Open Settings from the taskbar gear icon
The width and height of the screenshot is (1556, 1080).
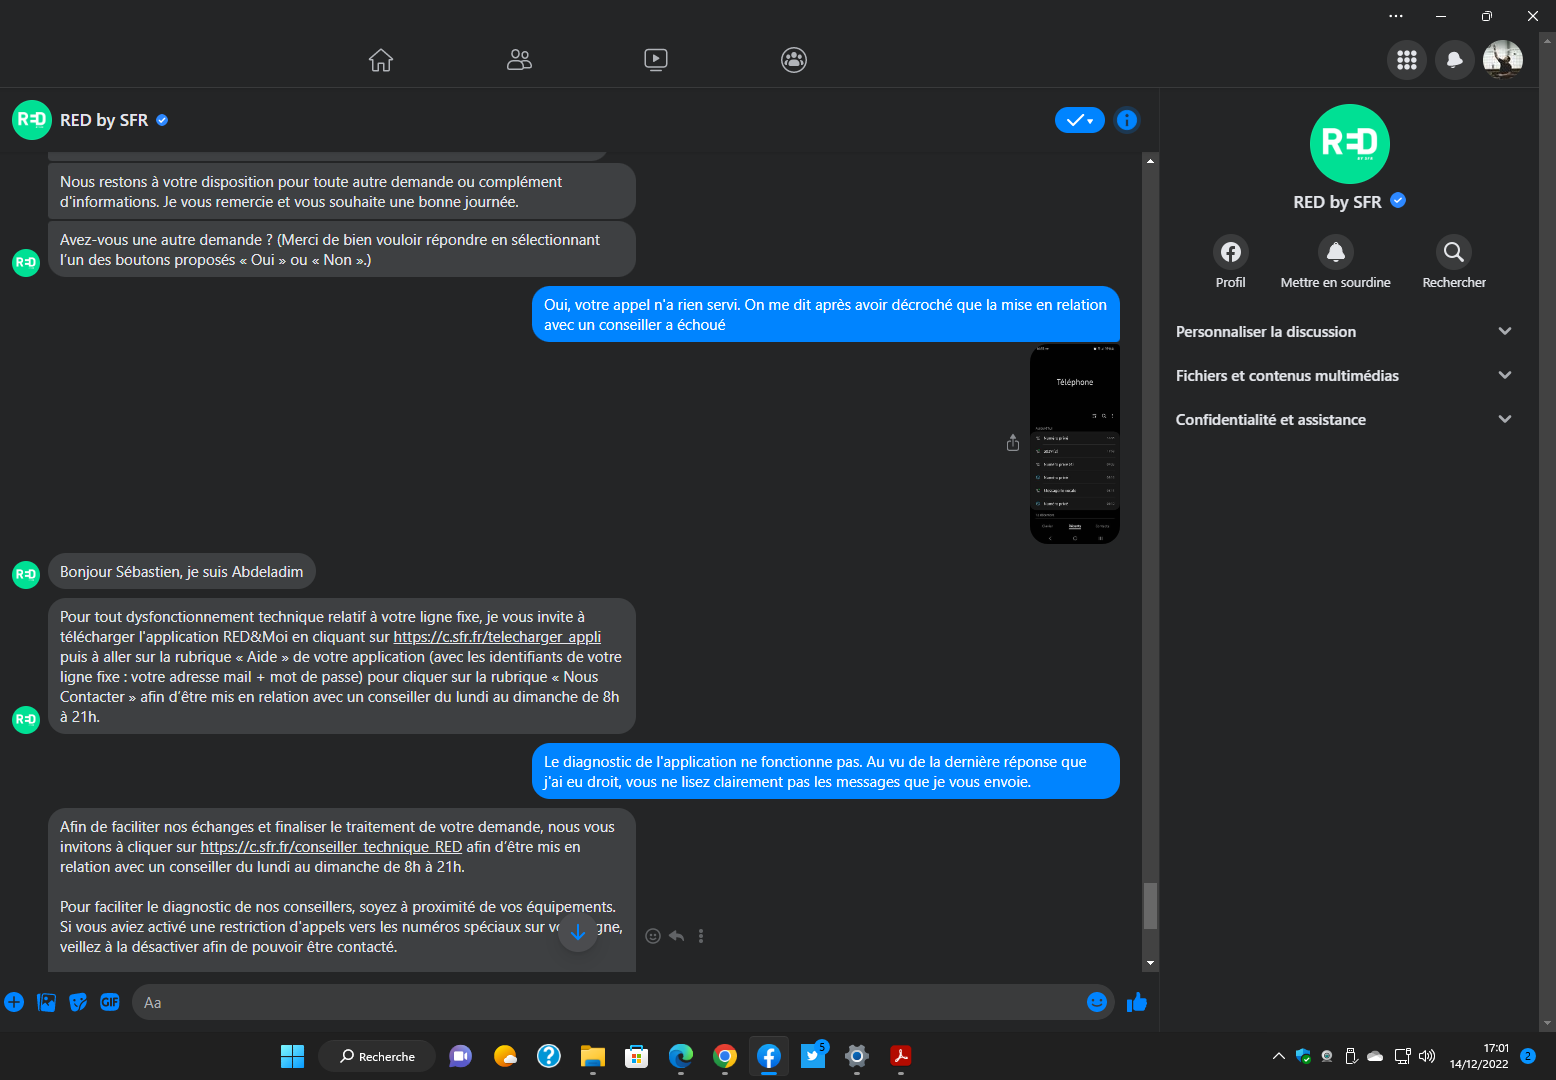[x=857, y=1056]
